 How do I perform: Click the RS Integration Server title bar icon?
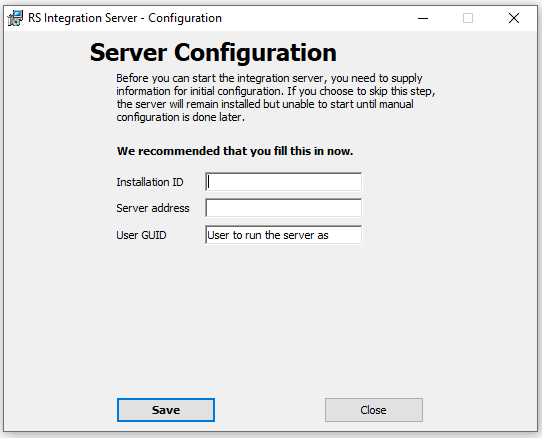click(15, 18)
